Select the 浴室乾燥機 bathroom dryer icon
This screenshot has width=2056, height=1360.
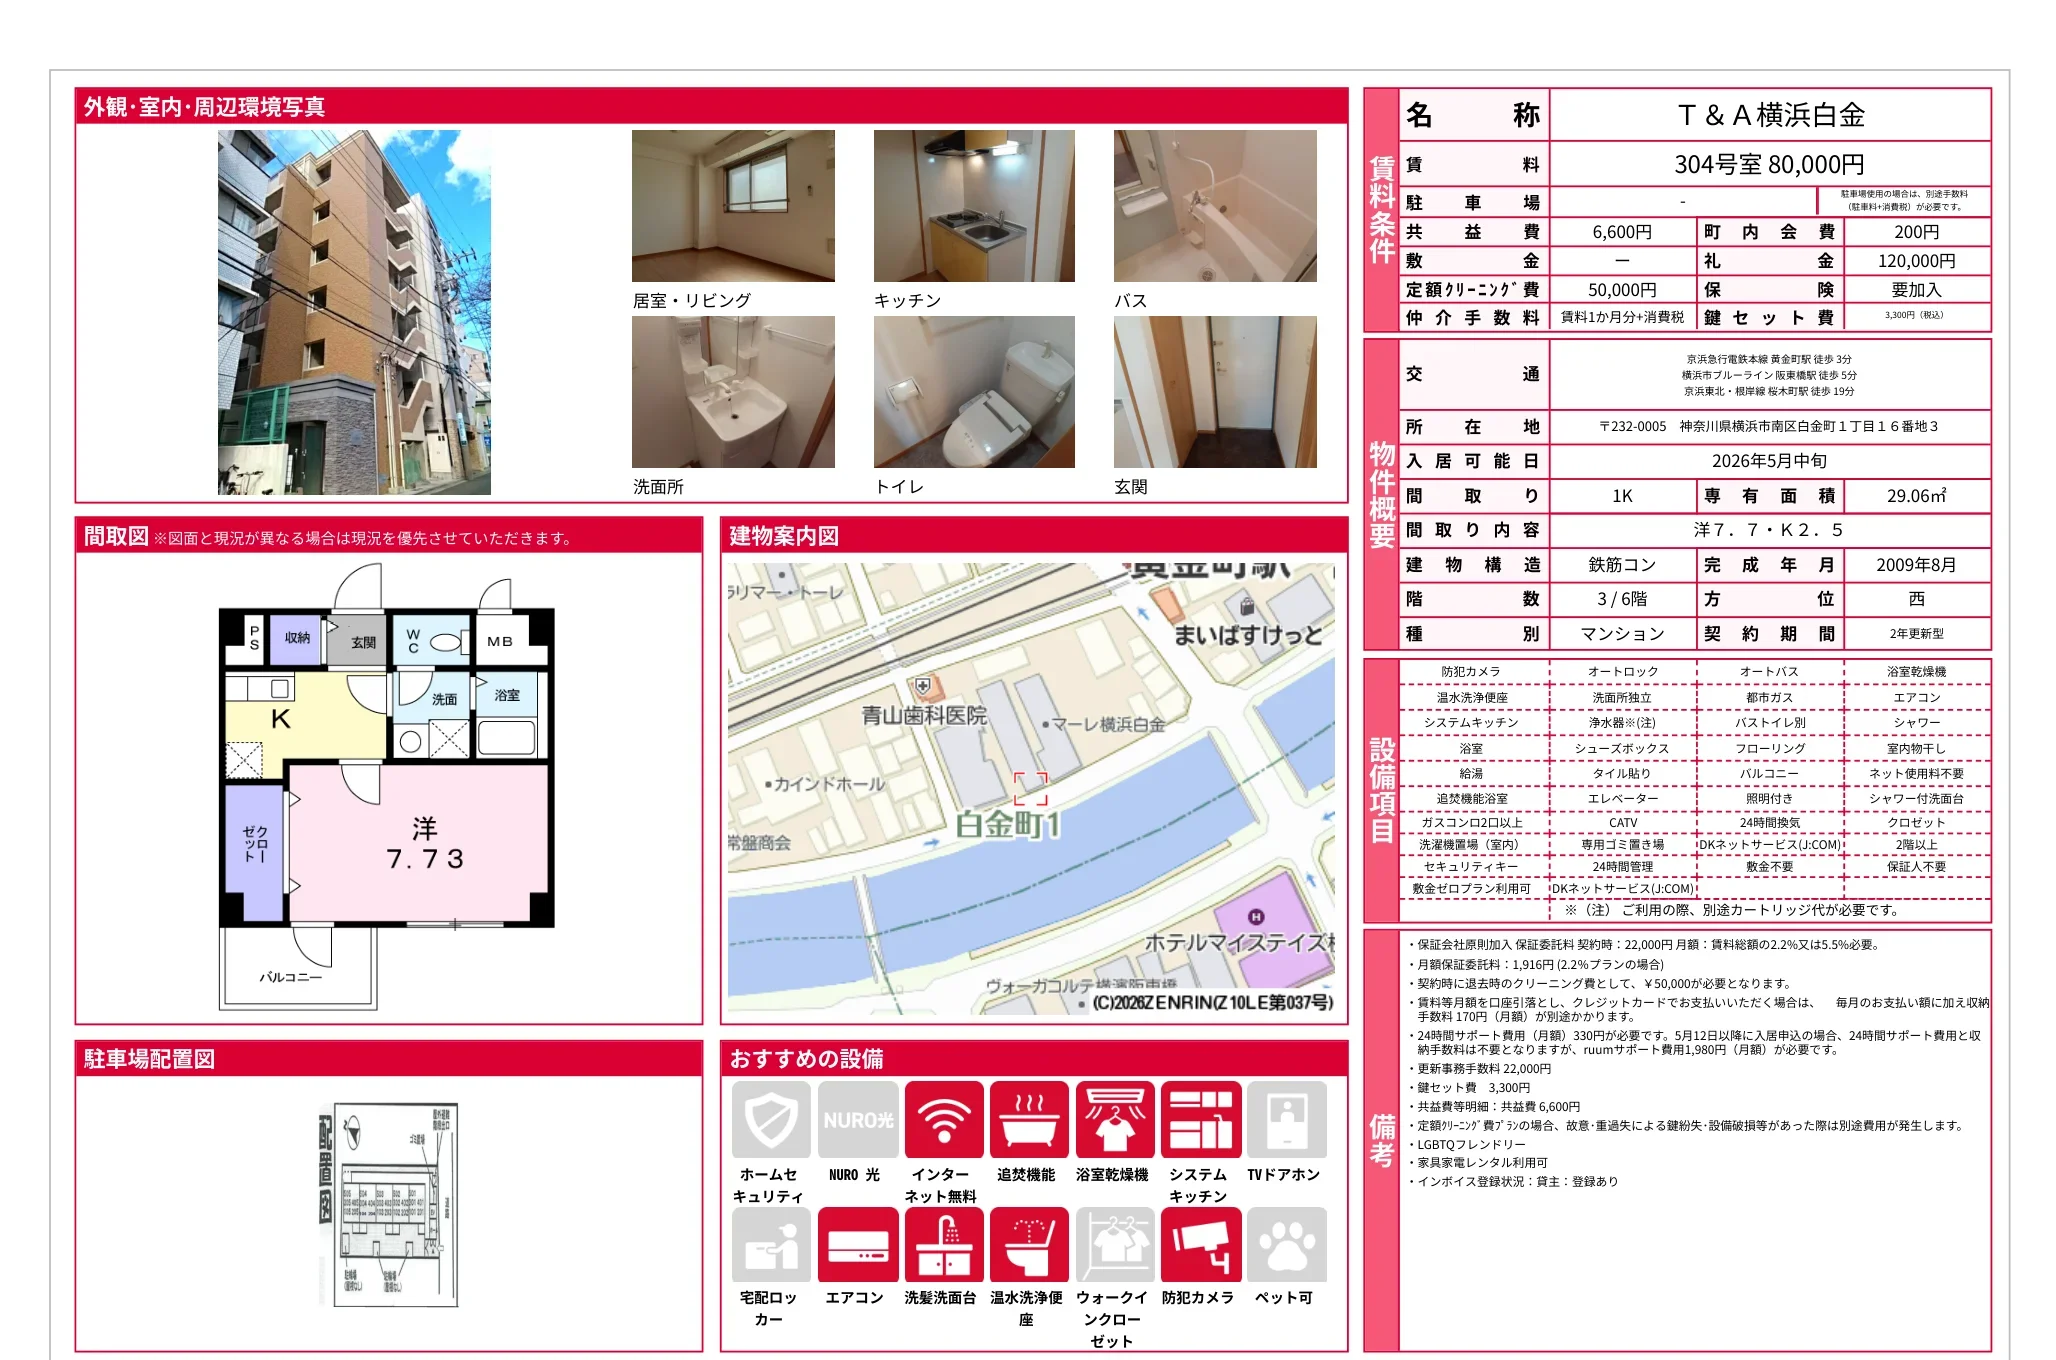click(x=1114, y=1121)
